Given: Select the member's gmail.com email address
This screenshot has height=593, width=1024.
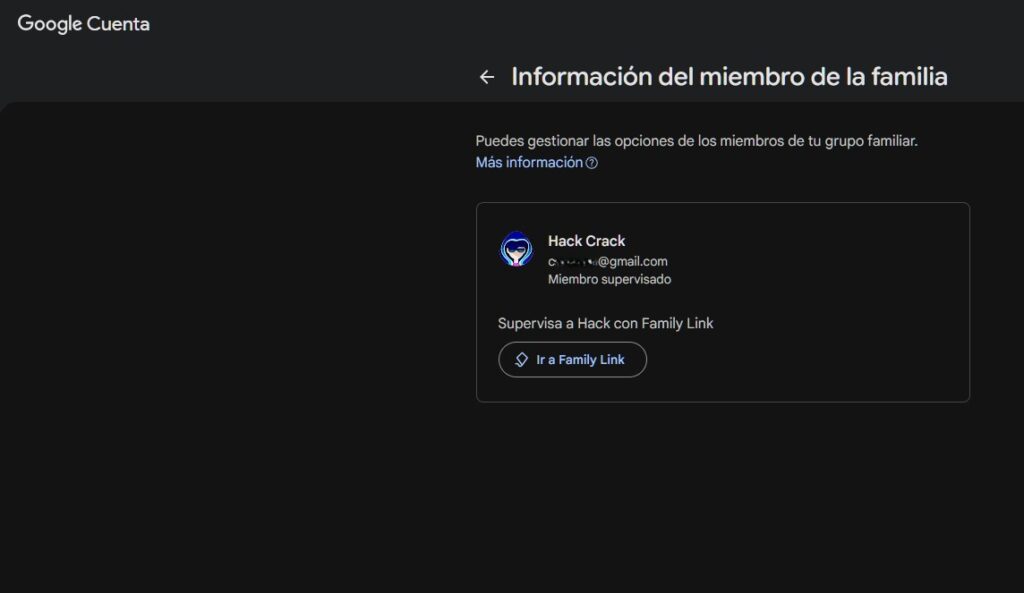Looking at the screenshot, I should (607, 261).
